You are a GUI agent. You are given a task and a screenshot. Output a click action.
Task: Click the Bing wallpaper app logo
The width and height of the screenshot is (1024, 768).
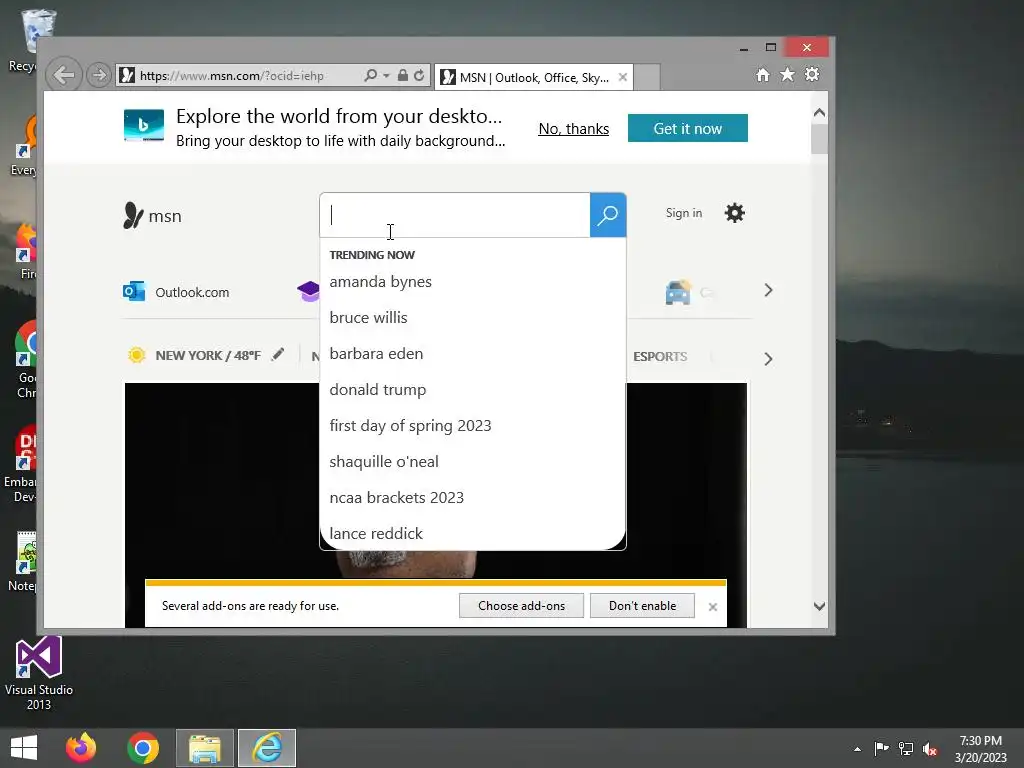click(144, 125)
